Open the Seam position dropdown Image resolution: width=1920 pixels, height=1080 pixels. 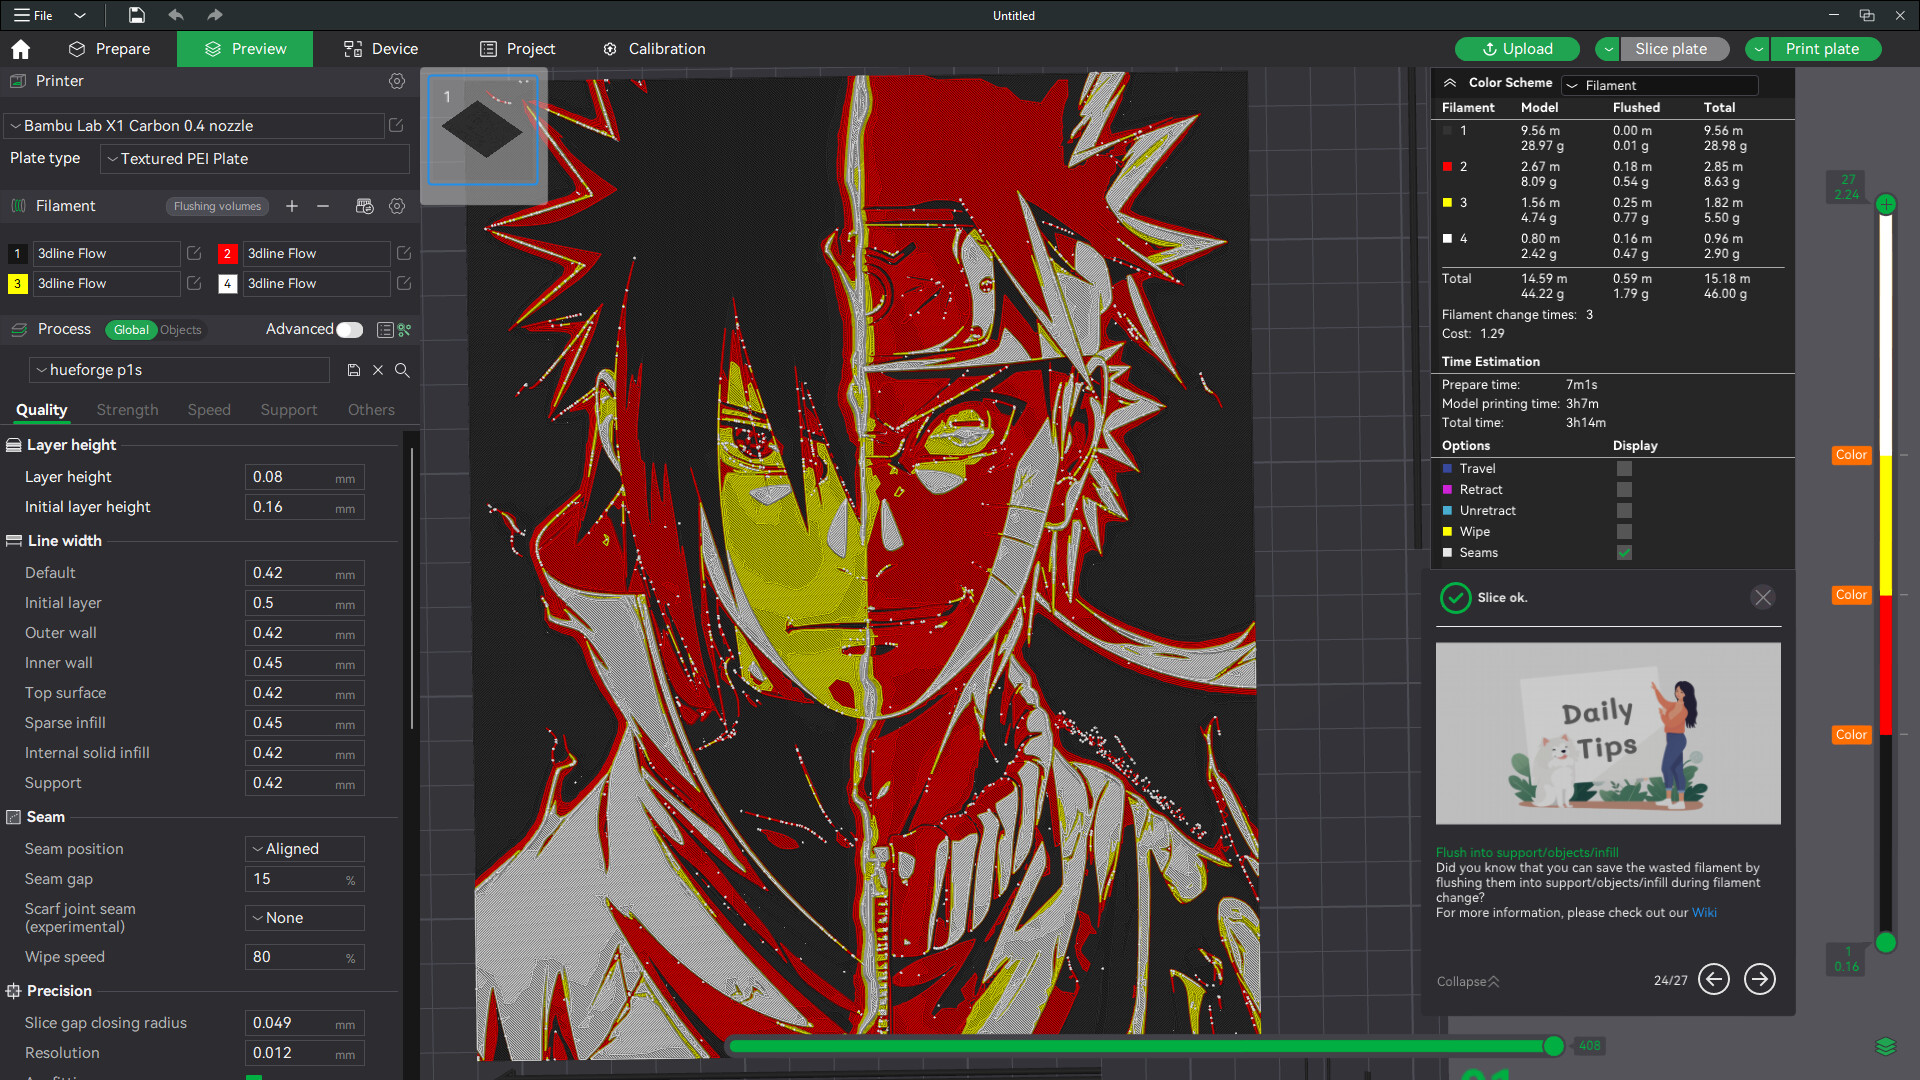click(304, 849)
